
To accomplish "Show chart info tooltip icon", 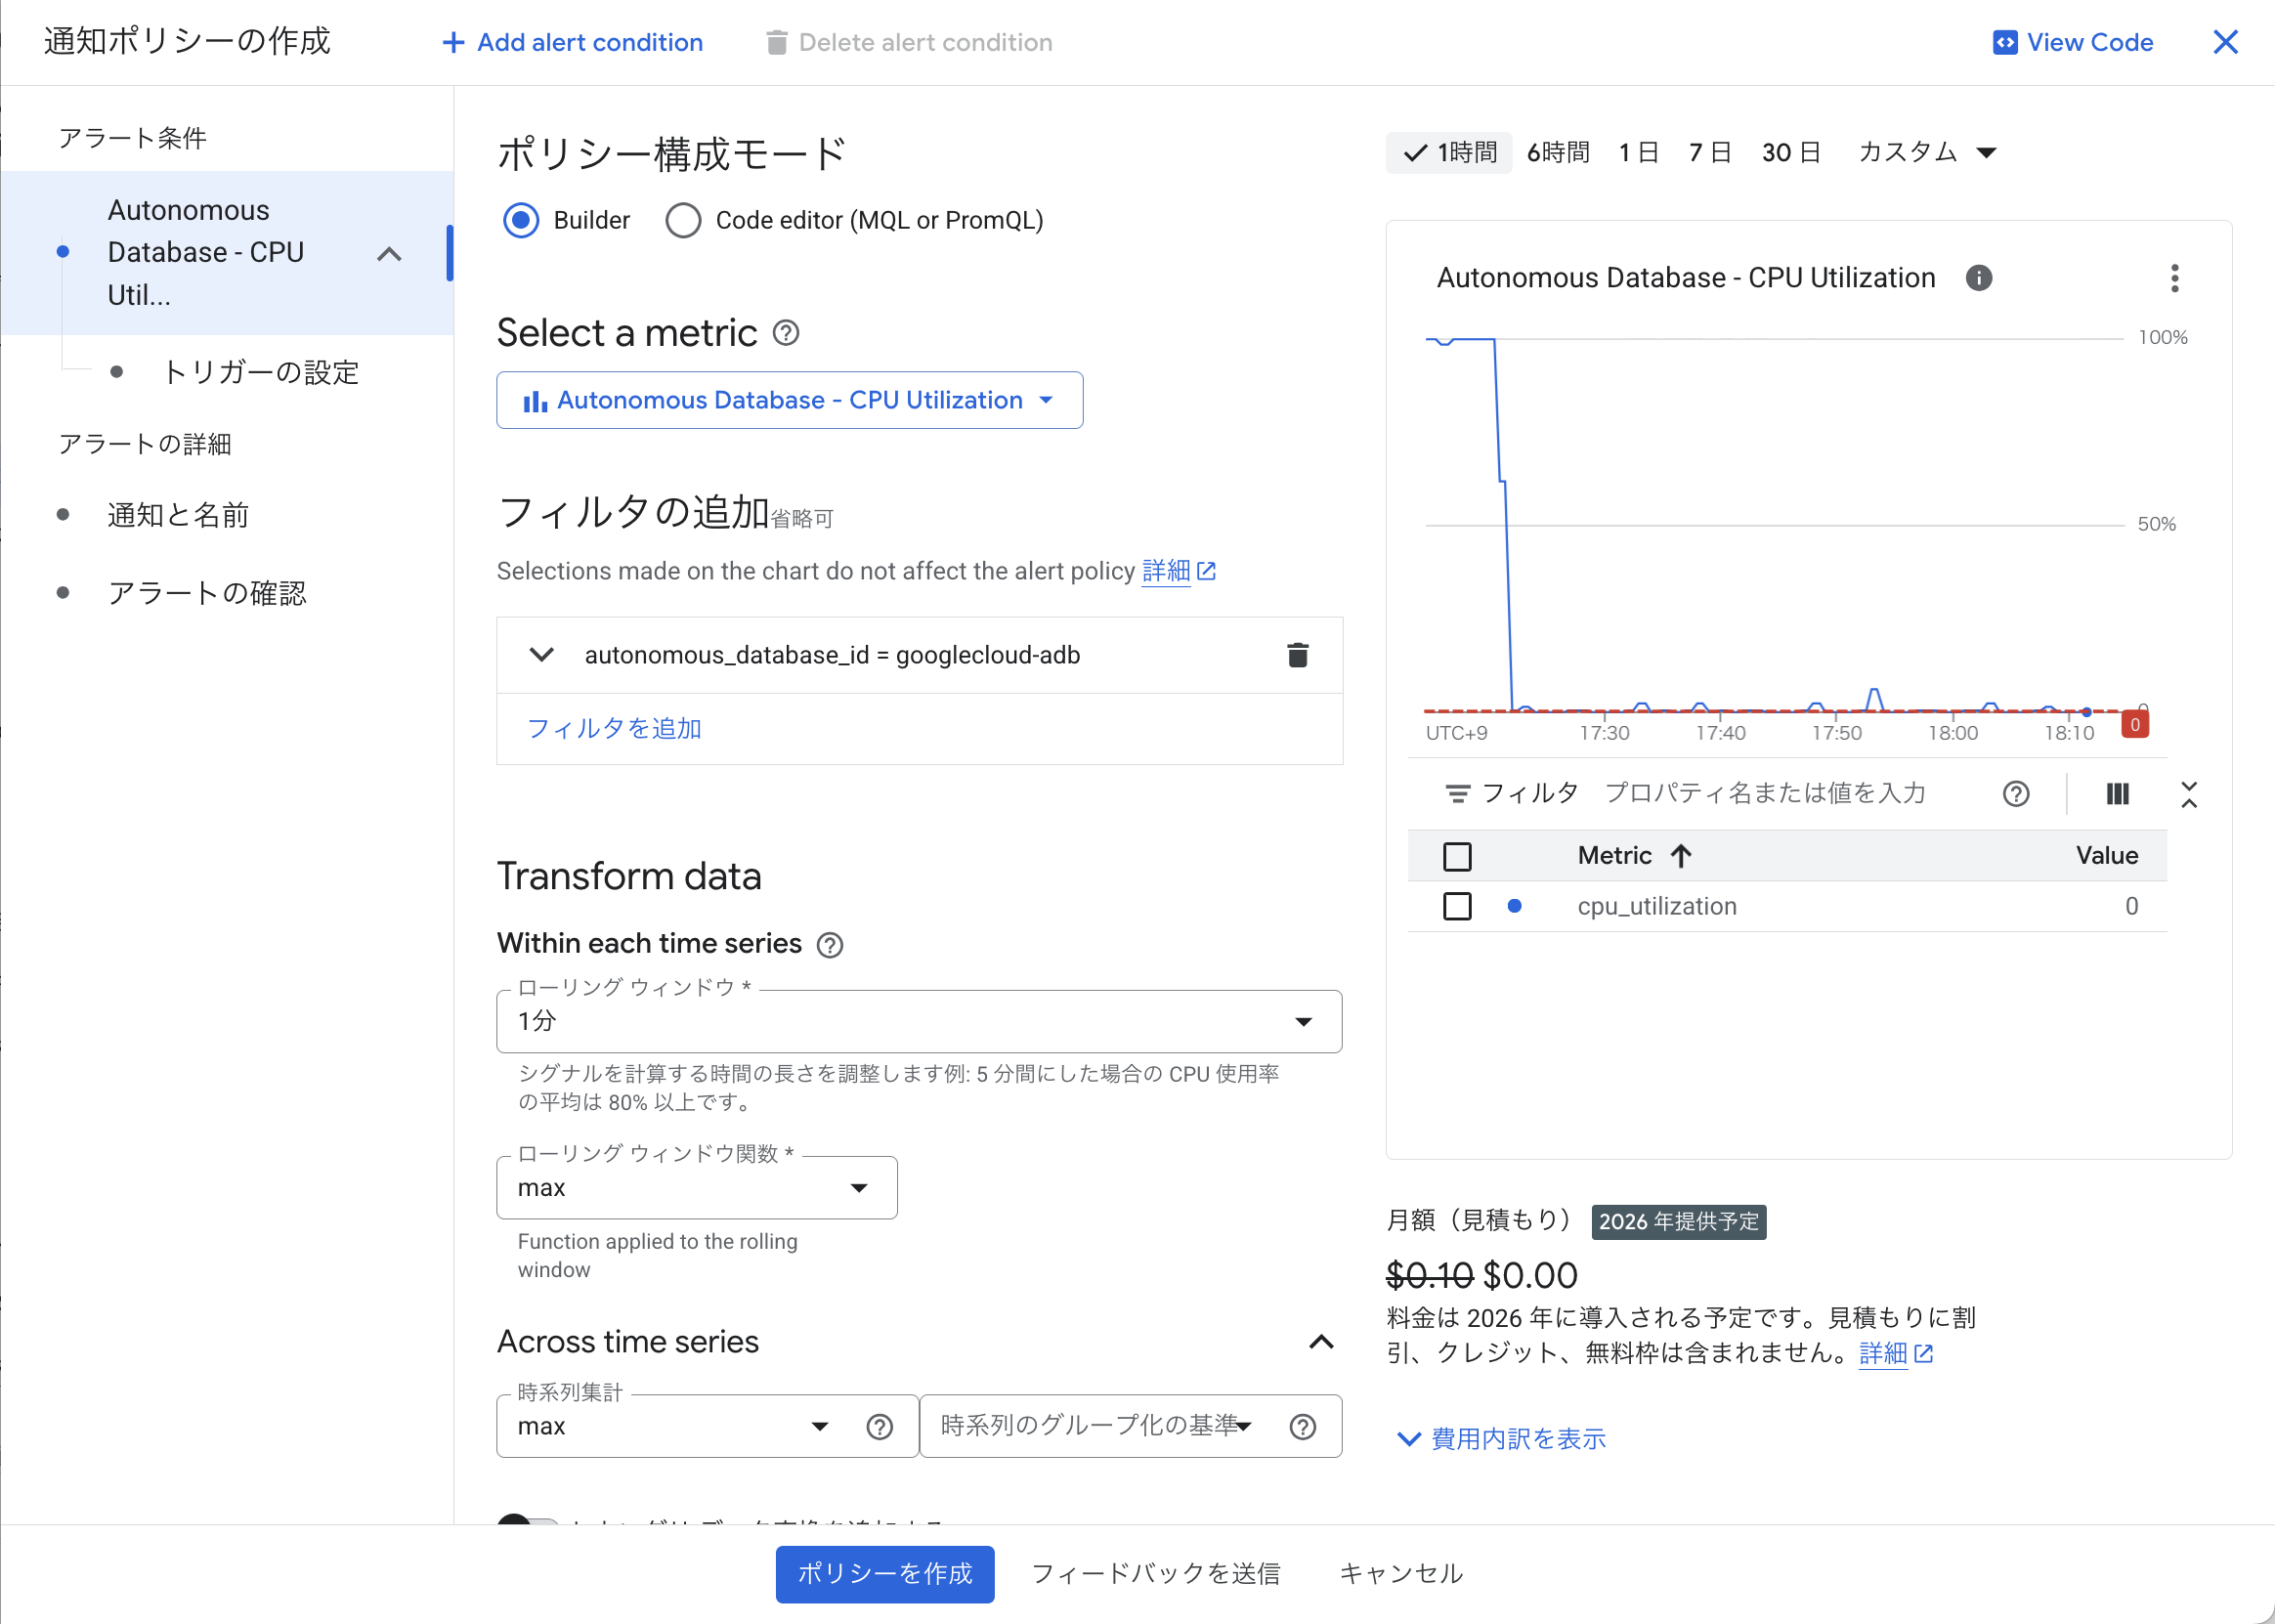I will [x=1978, y=278].
